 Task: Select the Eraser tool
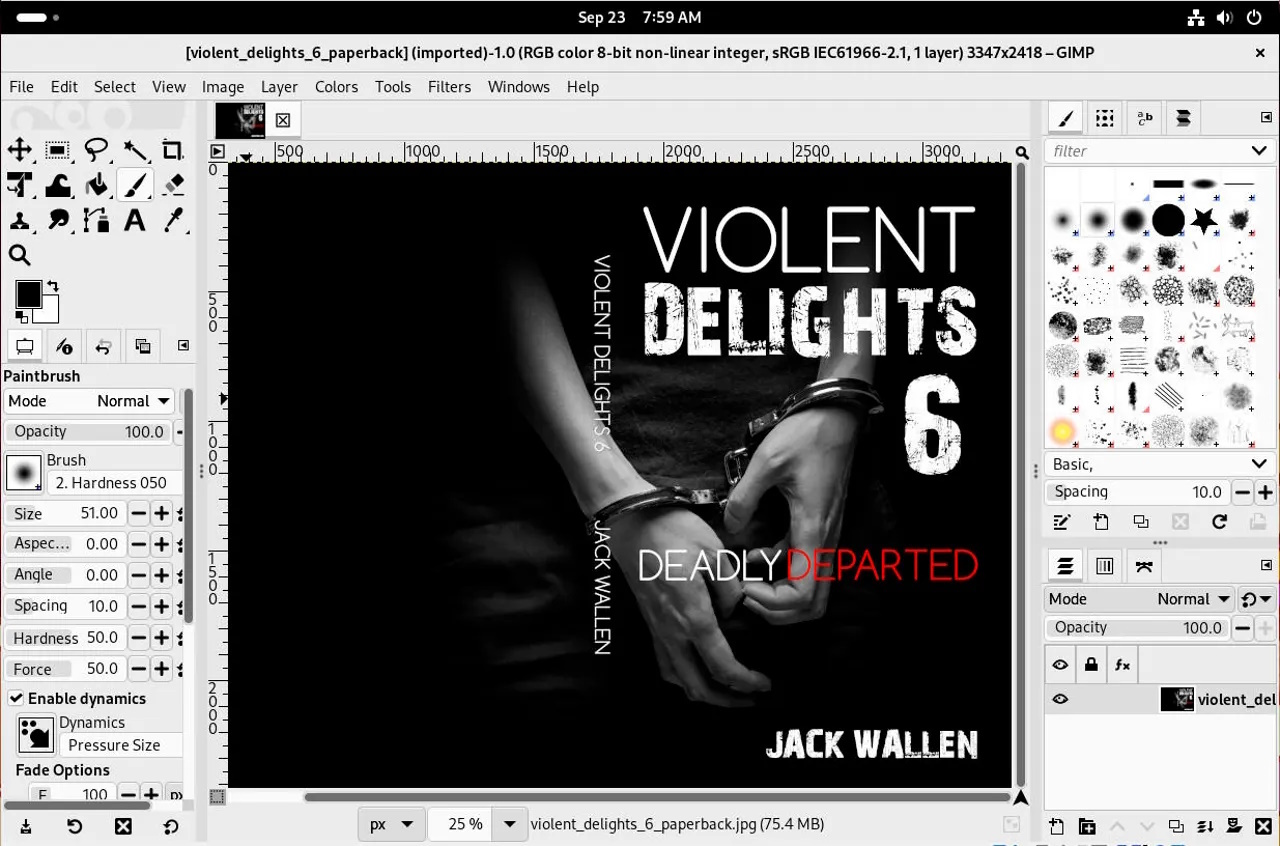[x=172, y=185]
